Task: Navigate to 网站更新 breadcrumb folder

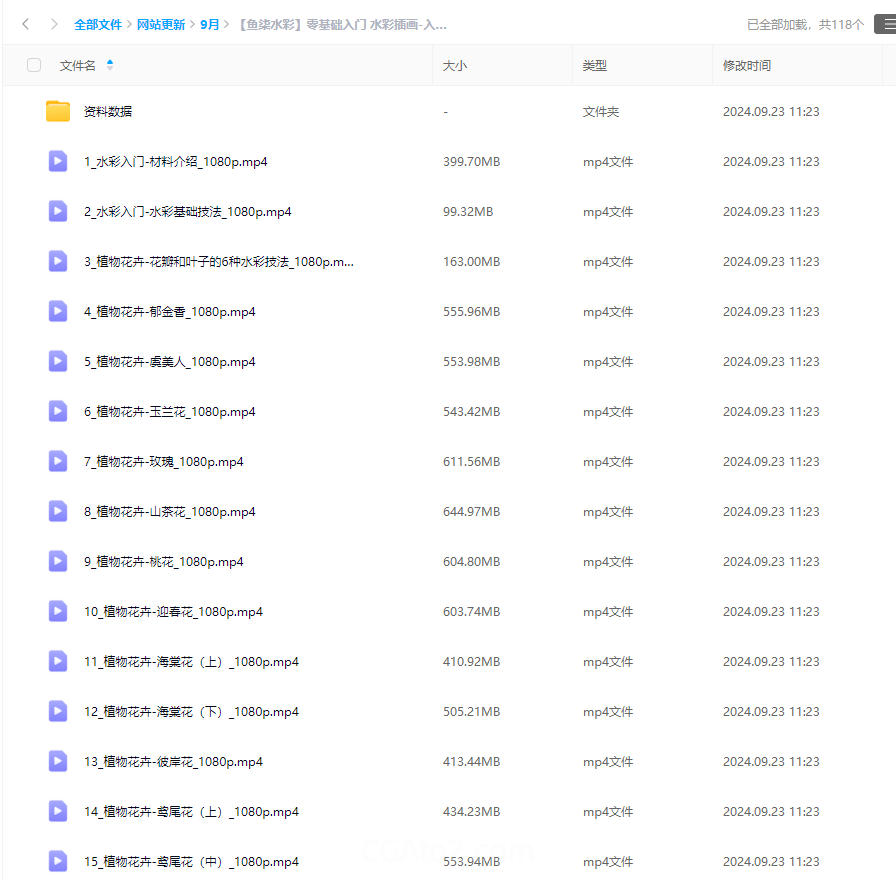Action: 161,24
